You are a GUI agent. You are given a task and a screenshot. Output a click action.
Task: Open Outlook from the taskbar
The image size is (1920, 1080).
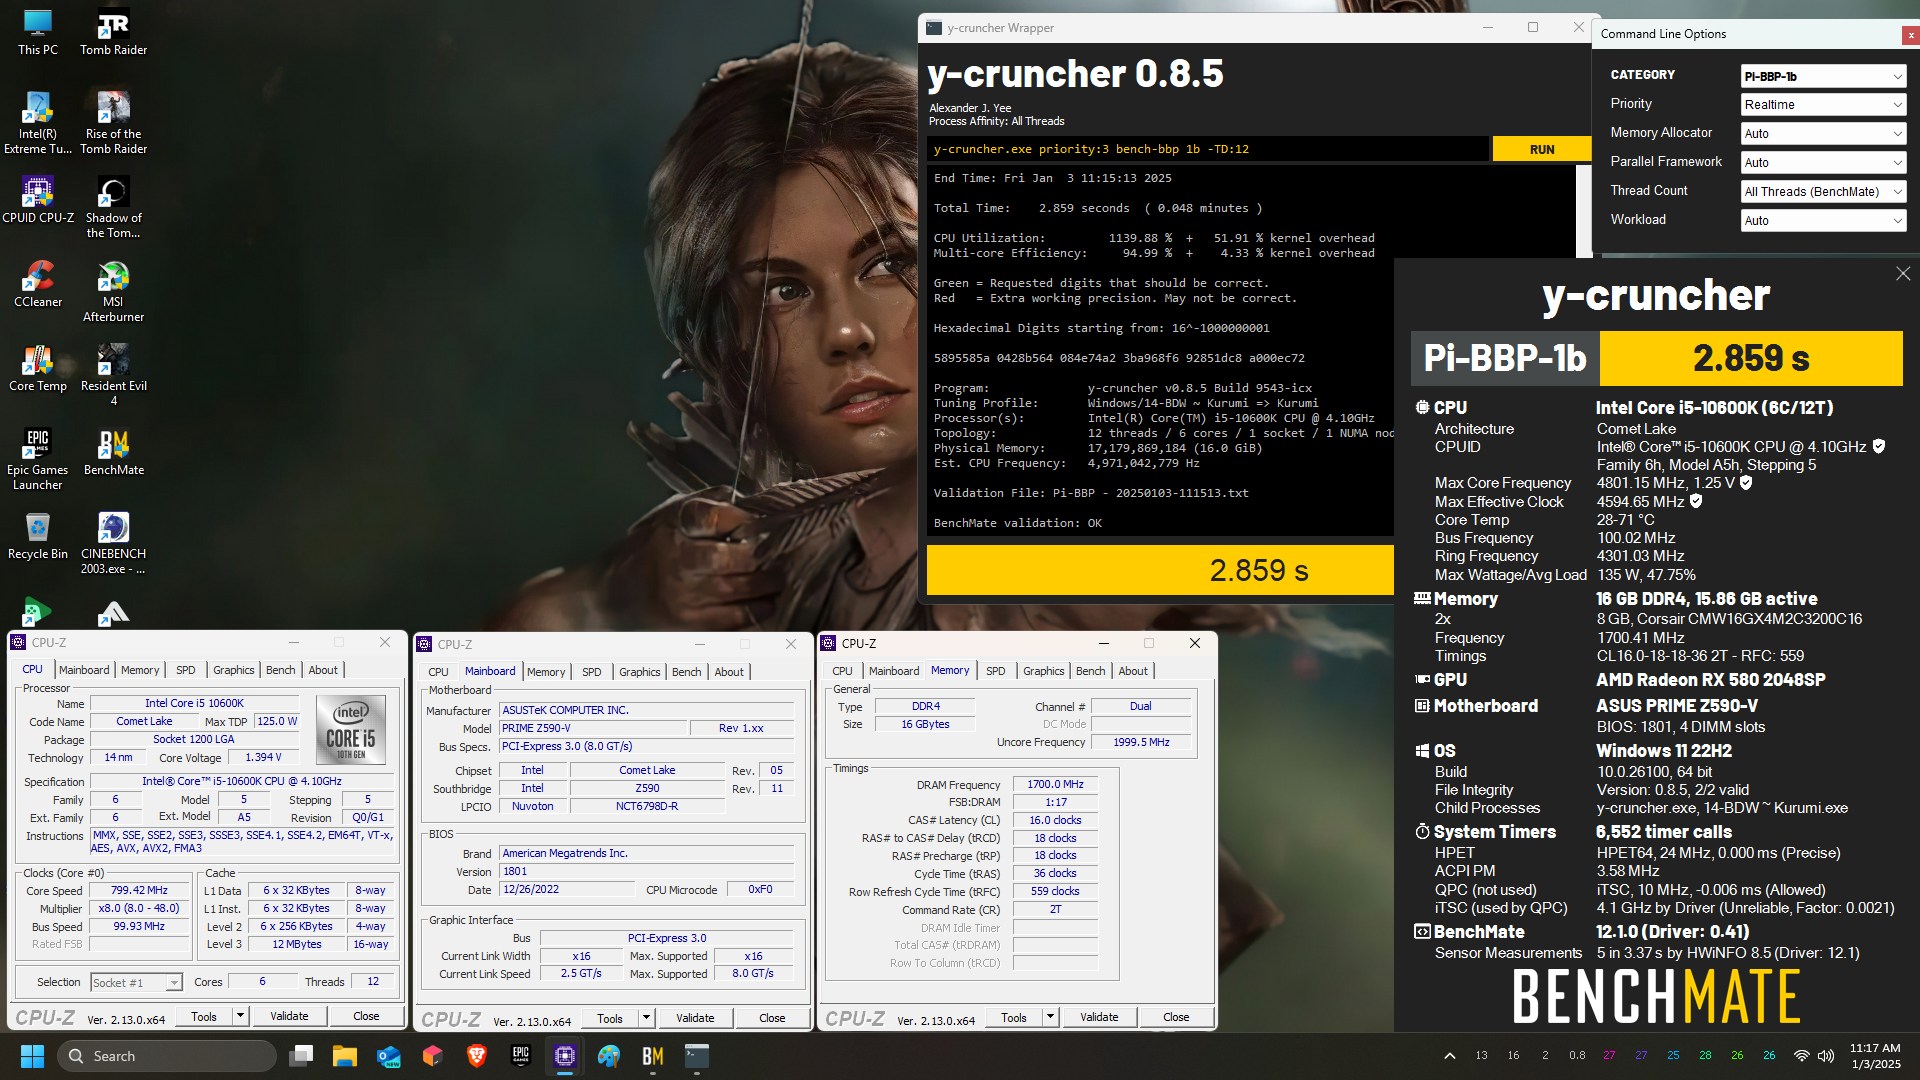(388, 1056)
